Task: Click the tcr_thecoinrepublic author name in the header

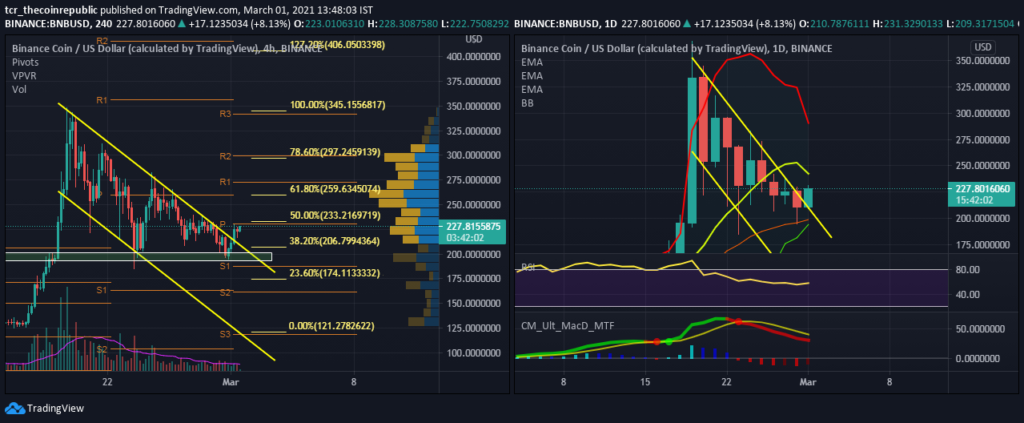Action: tap(50, 8)
